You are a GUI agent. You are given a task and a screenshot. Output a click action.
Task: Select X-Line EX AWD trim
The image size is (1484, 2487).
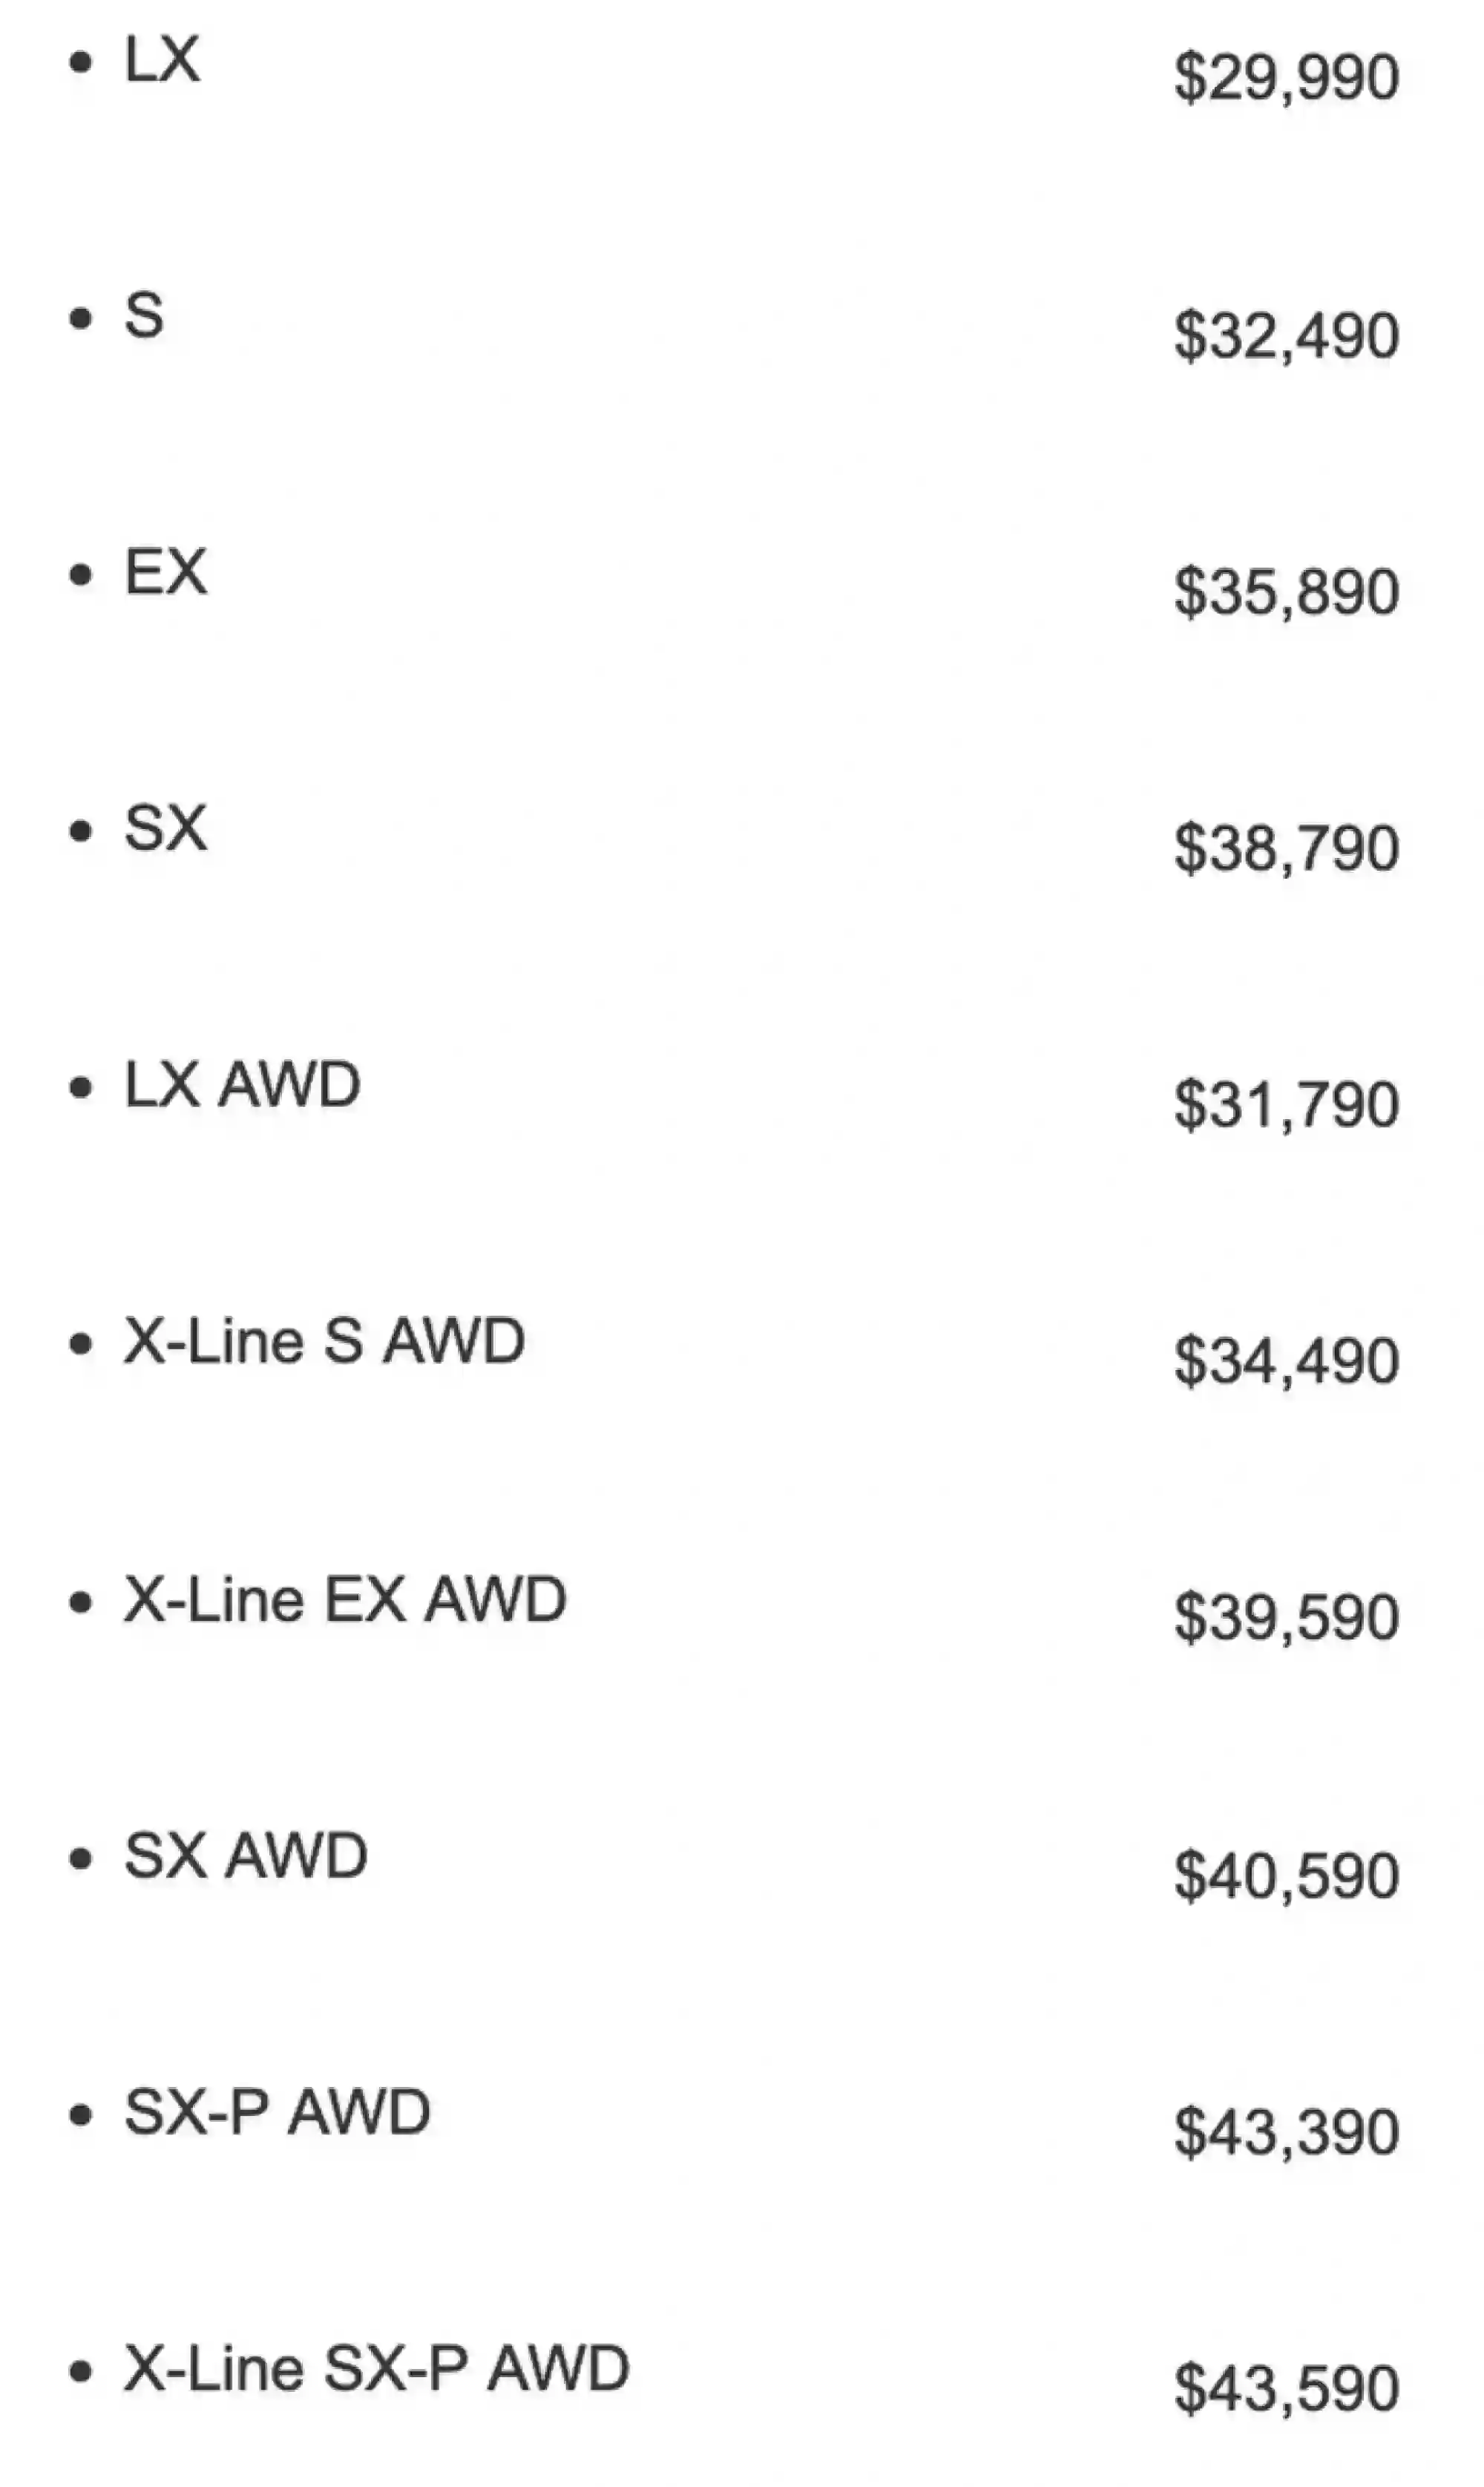(345, 1599)
